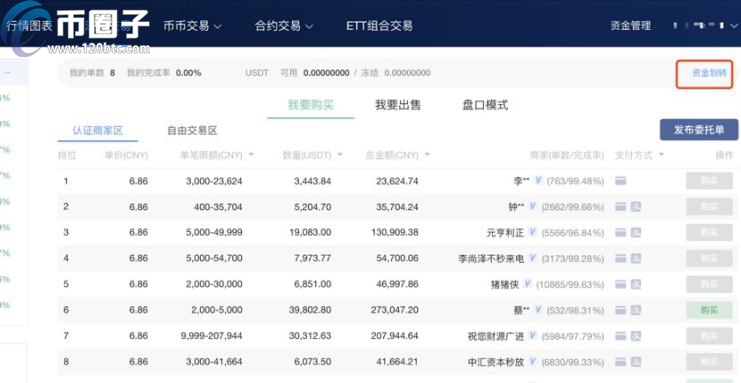Click the 发布委托单 button
741x383 pixels.
pyautogui.click(x=699, y=130)
